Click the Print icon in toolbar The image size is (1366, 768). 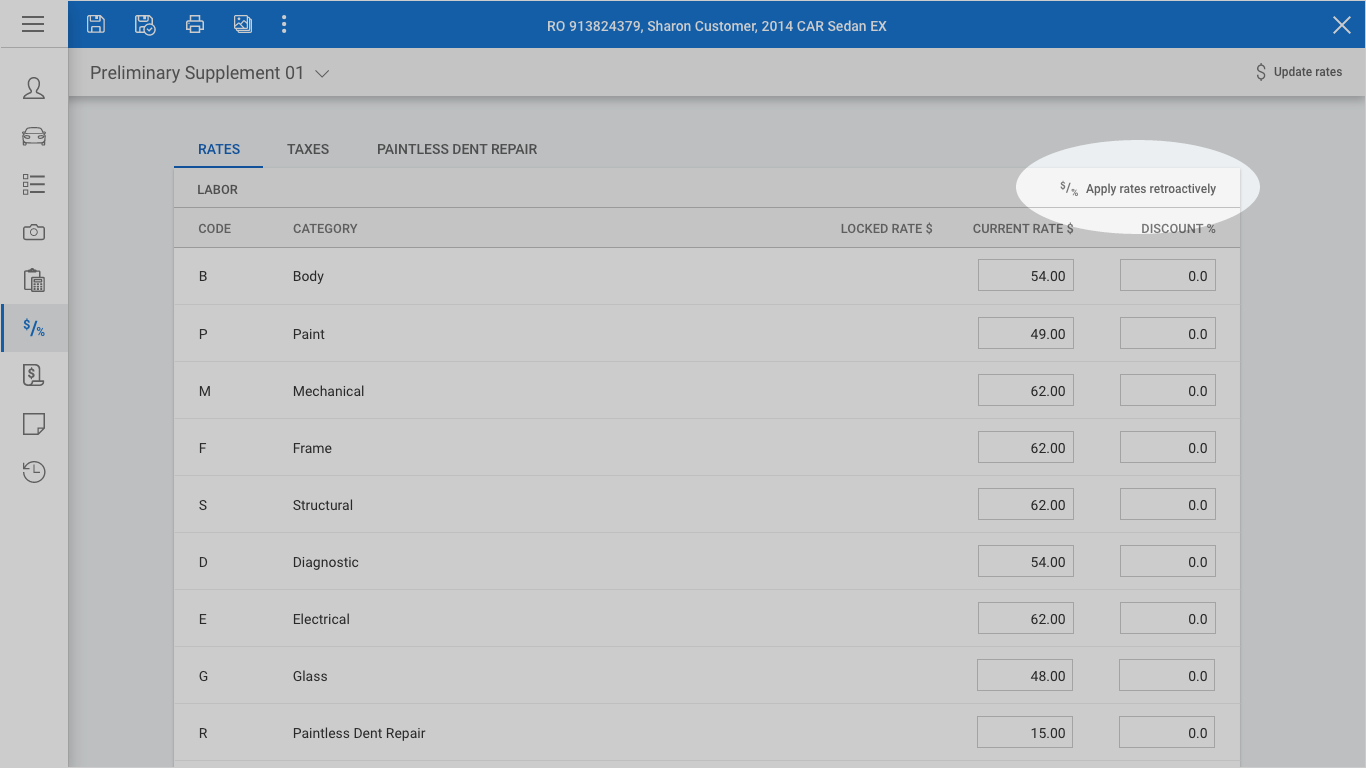pyautogui.click(x=195, y=24)
